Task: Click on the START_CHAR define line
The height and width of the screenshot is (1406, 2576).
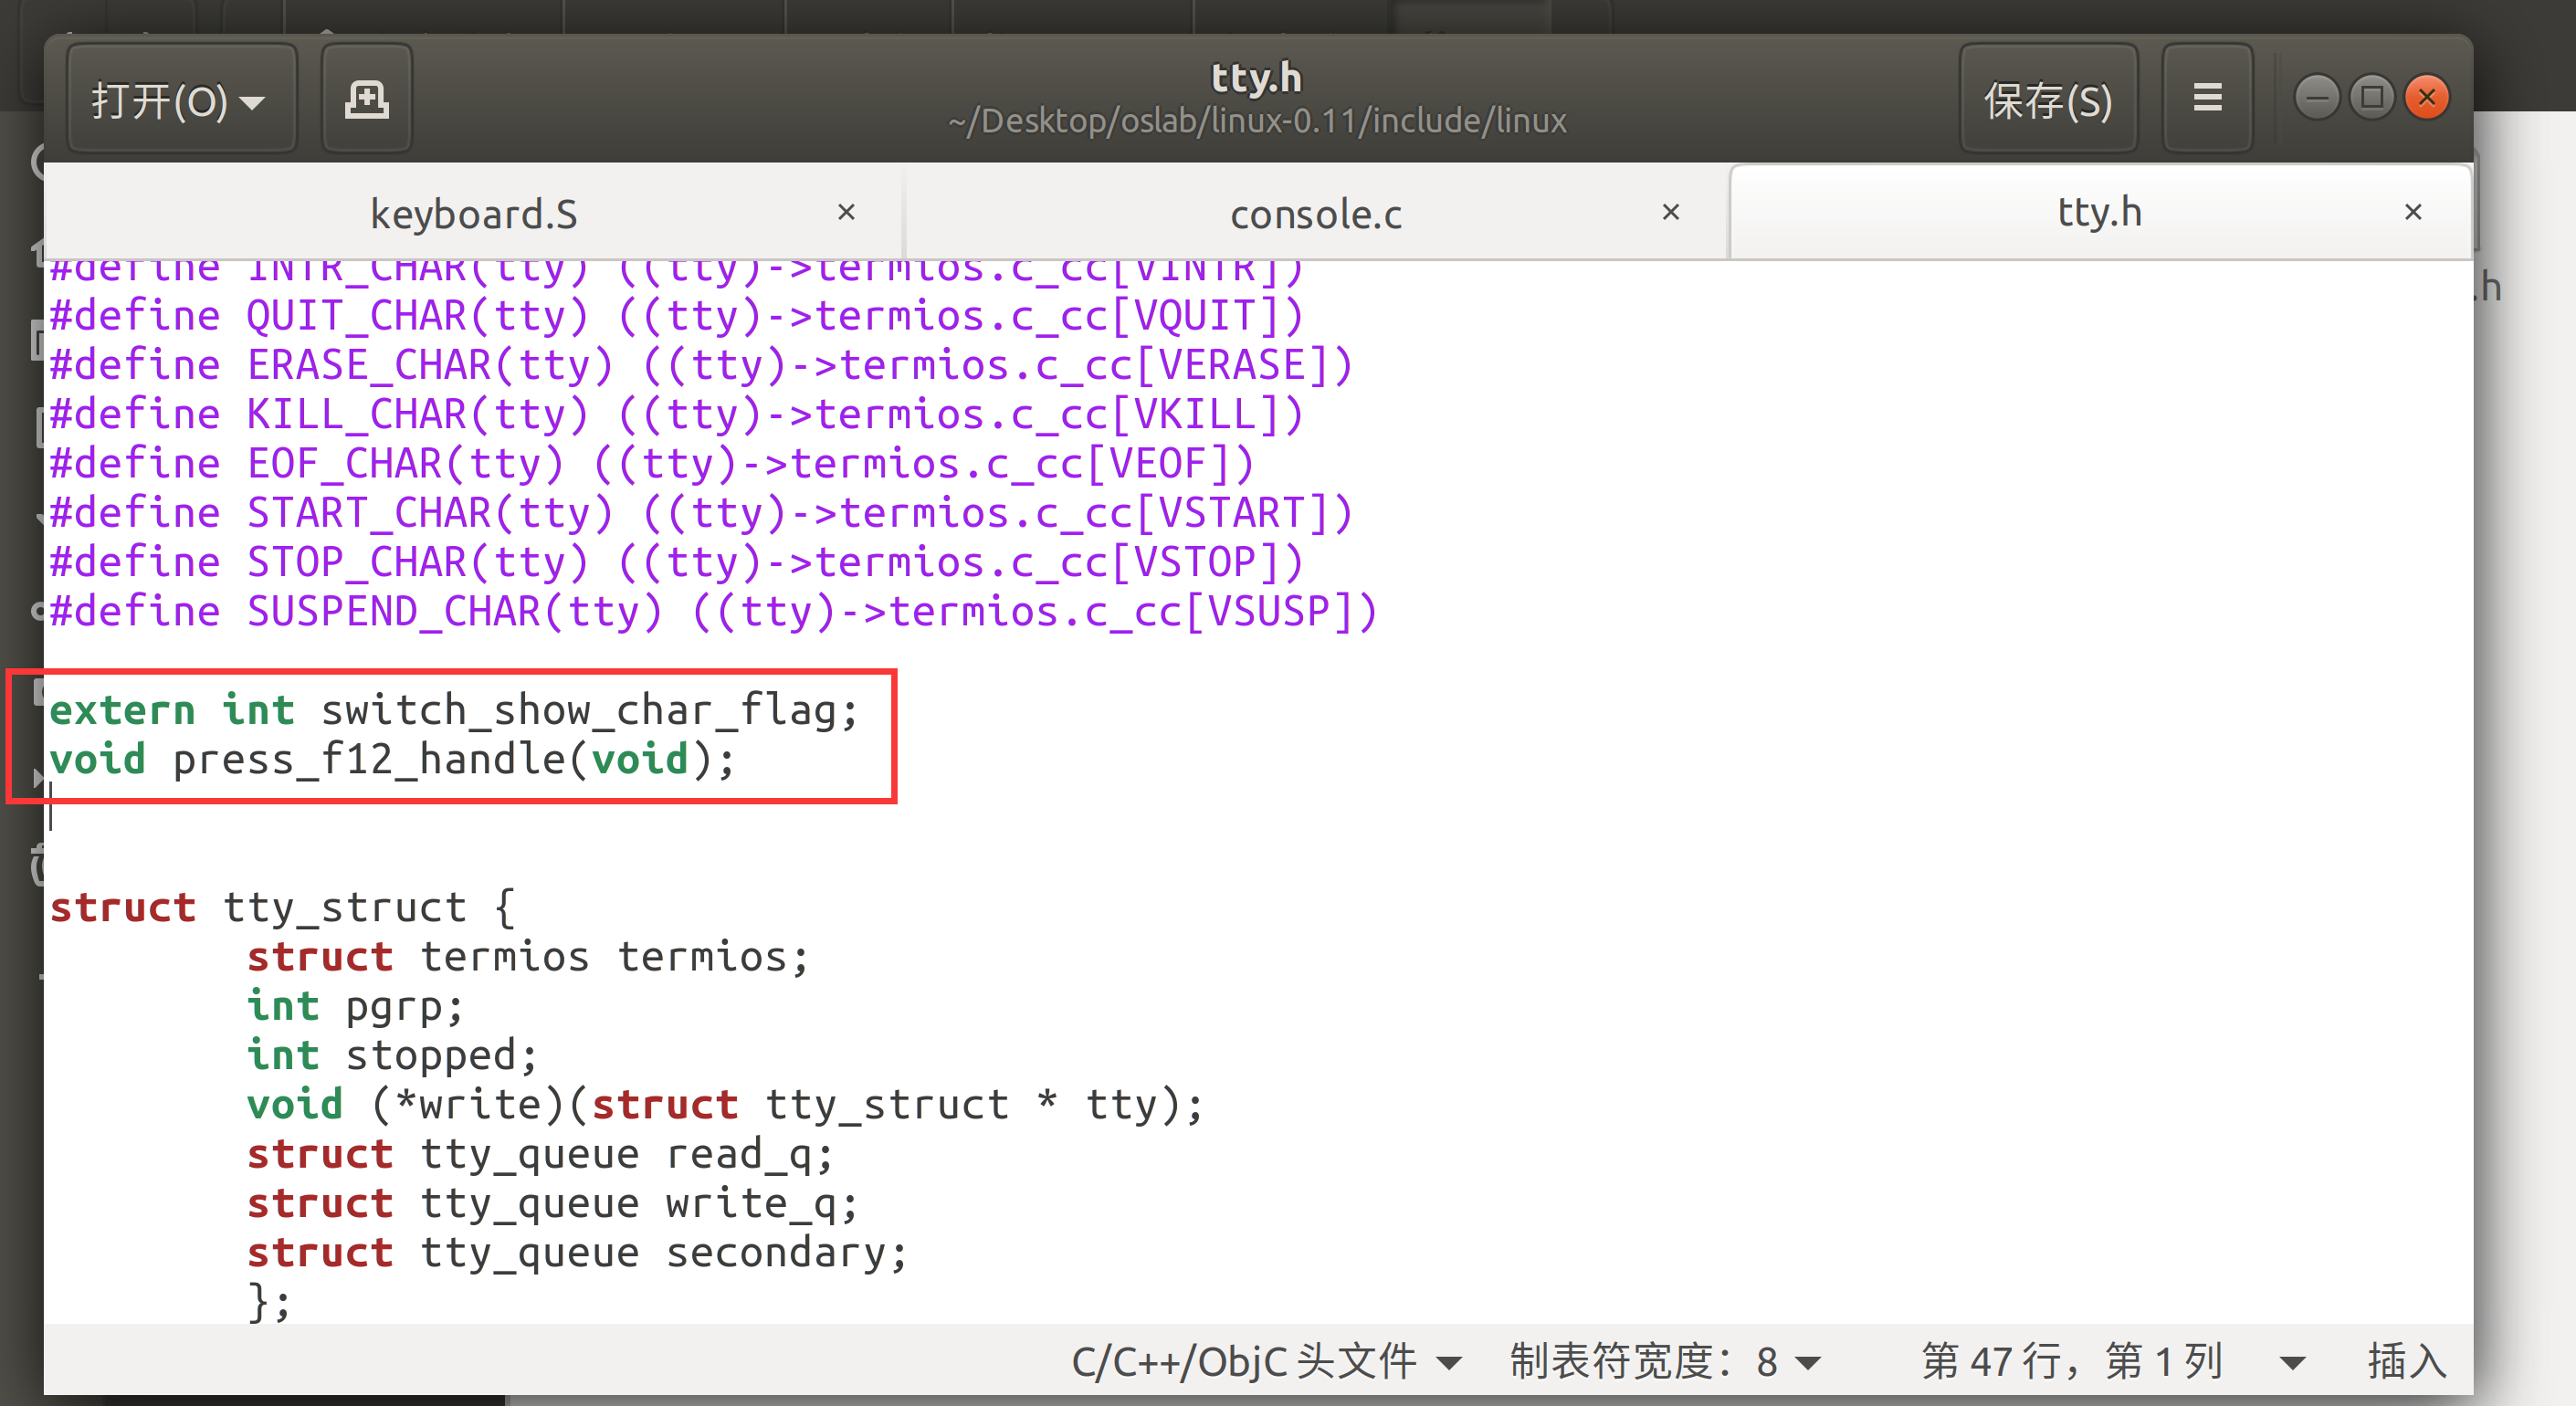Action: (701, 513)
